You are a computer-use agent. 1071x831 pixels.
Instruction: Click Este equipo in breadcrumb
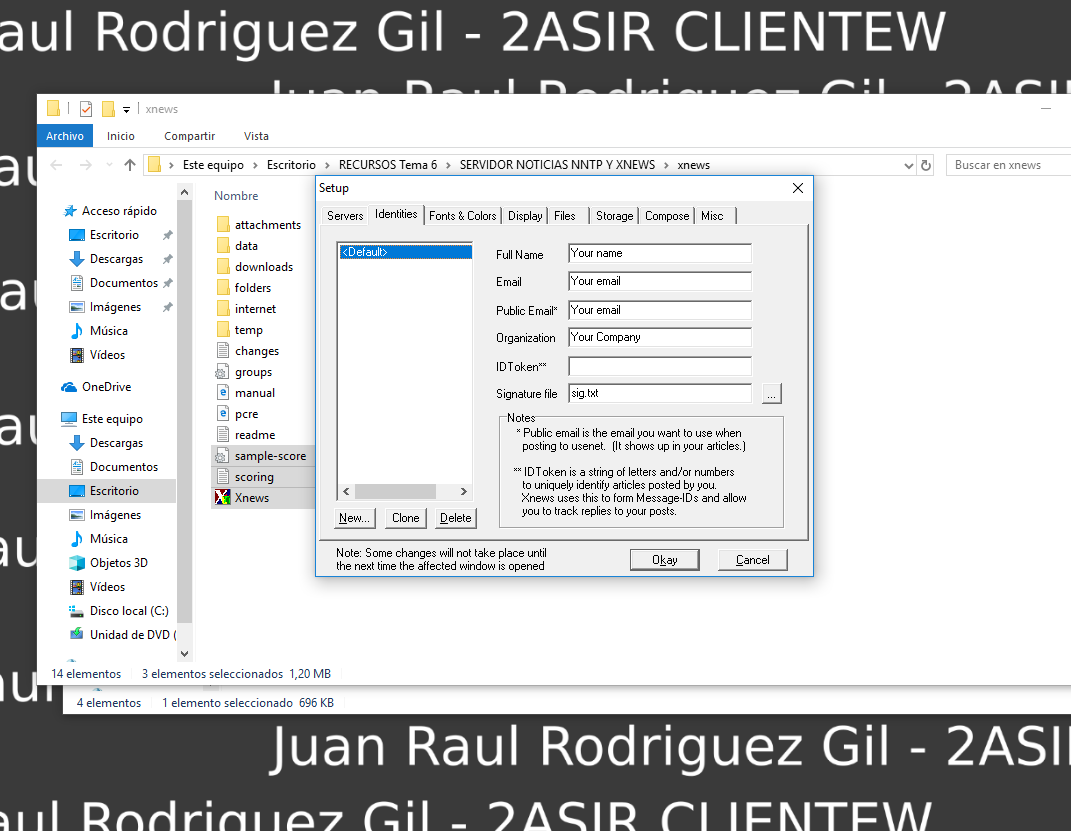213,165
